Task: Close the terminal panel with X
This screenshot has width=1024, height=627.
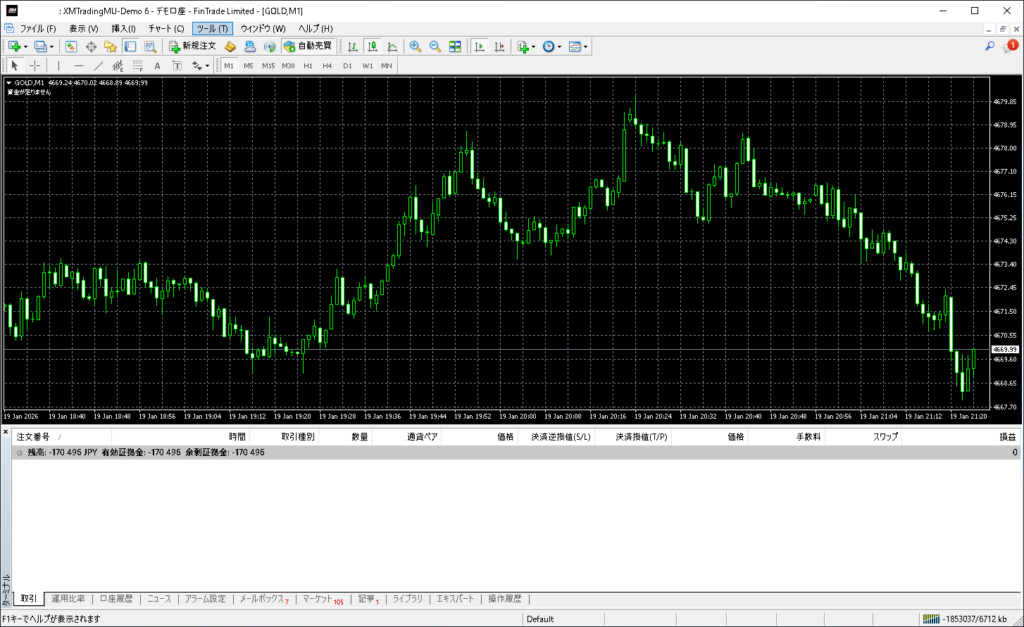Action: 7,432
